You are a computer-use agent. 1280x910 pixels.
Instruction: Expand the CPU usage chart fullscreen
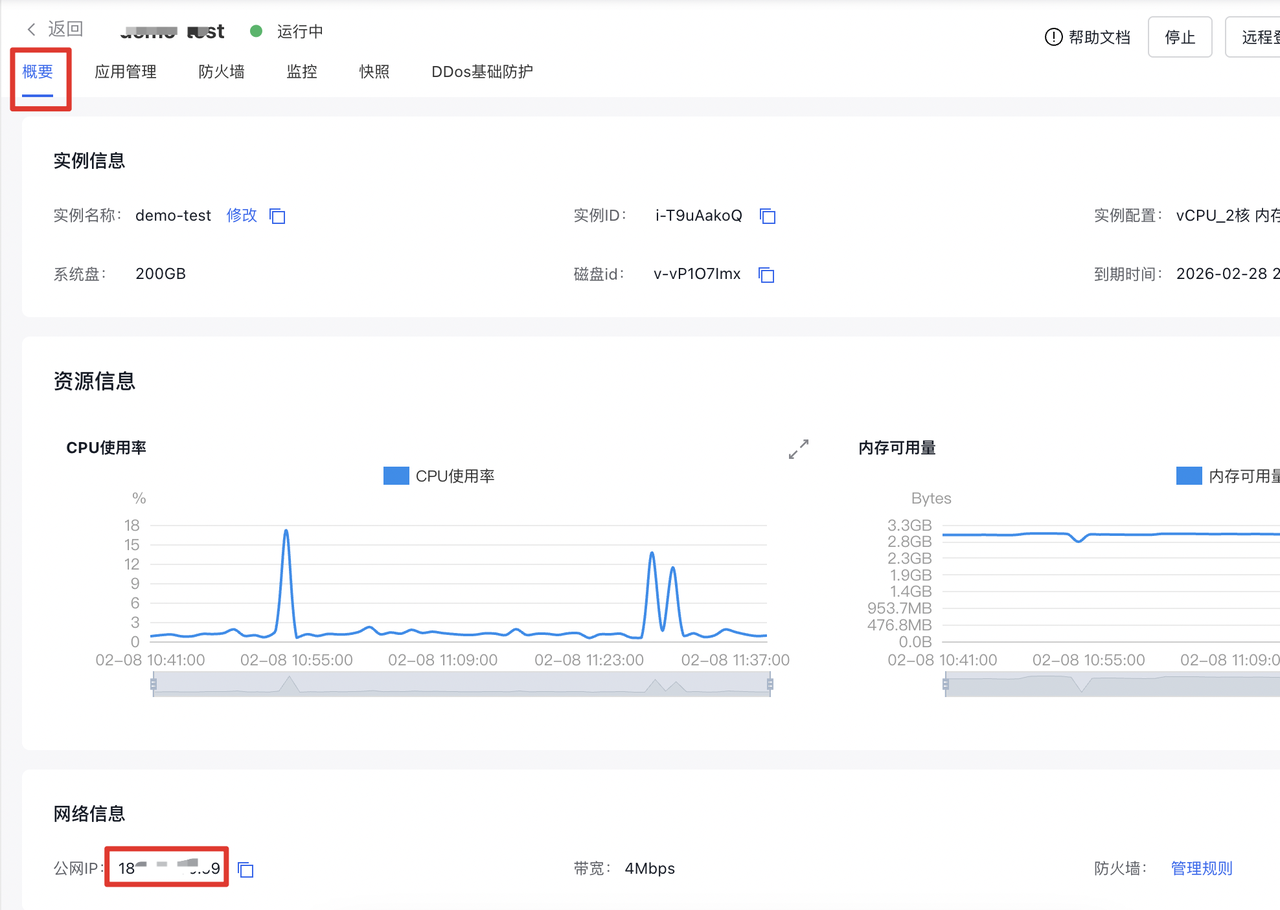coord(798,449)
